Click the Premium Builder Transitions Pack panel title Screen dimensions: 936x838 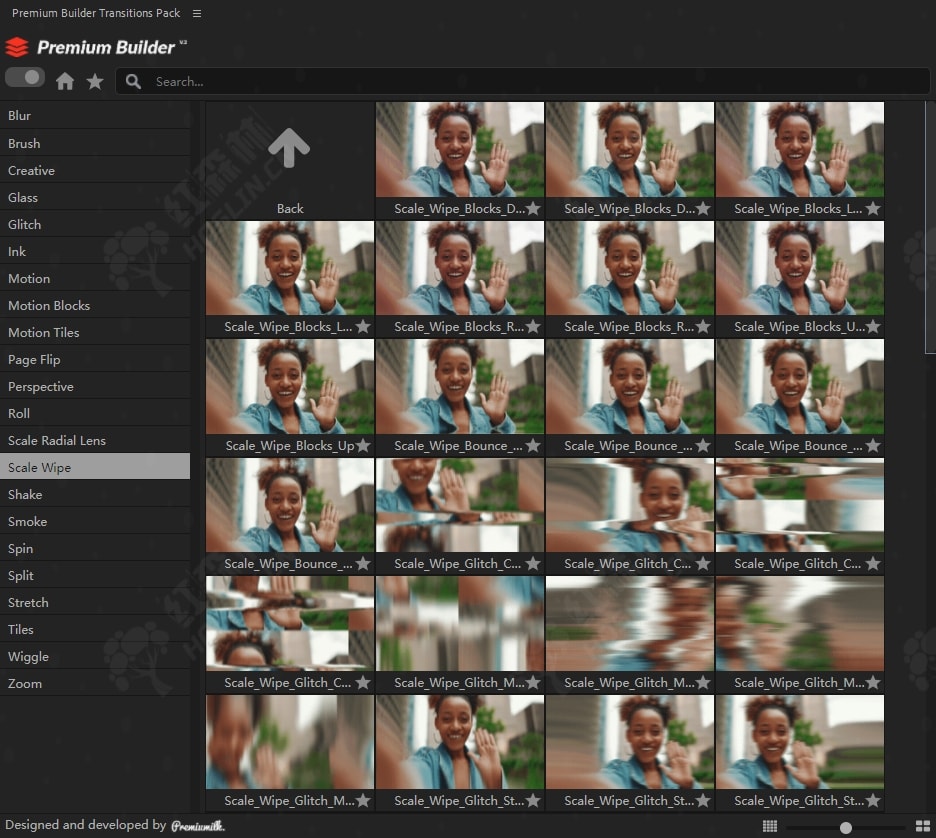[96, 13]
